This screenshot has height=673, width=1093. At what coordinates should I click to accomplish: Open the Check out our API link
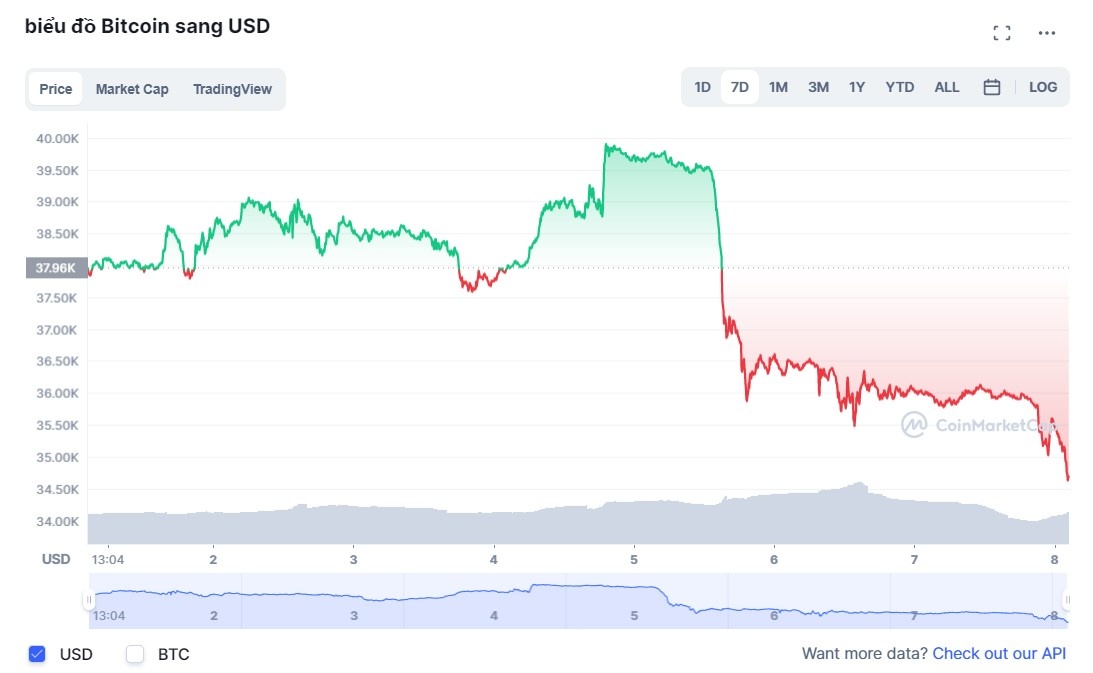[999, 653]
